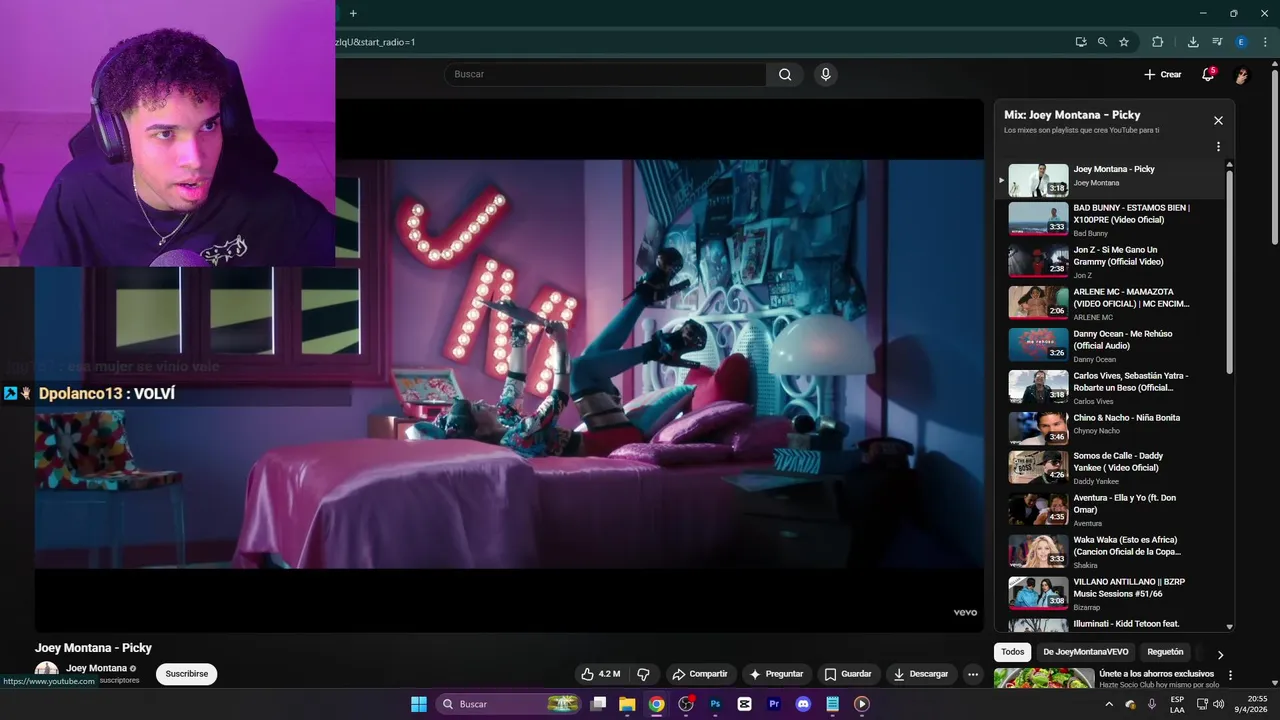Viewport: 1280px width, 720px height.
Task: Bookmark this page with the star icon
Action: (1124, 42)
